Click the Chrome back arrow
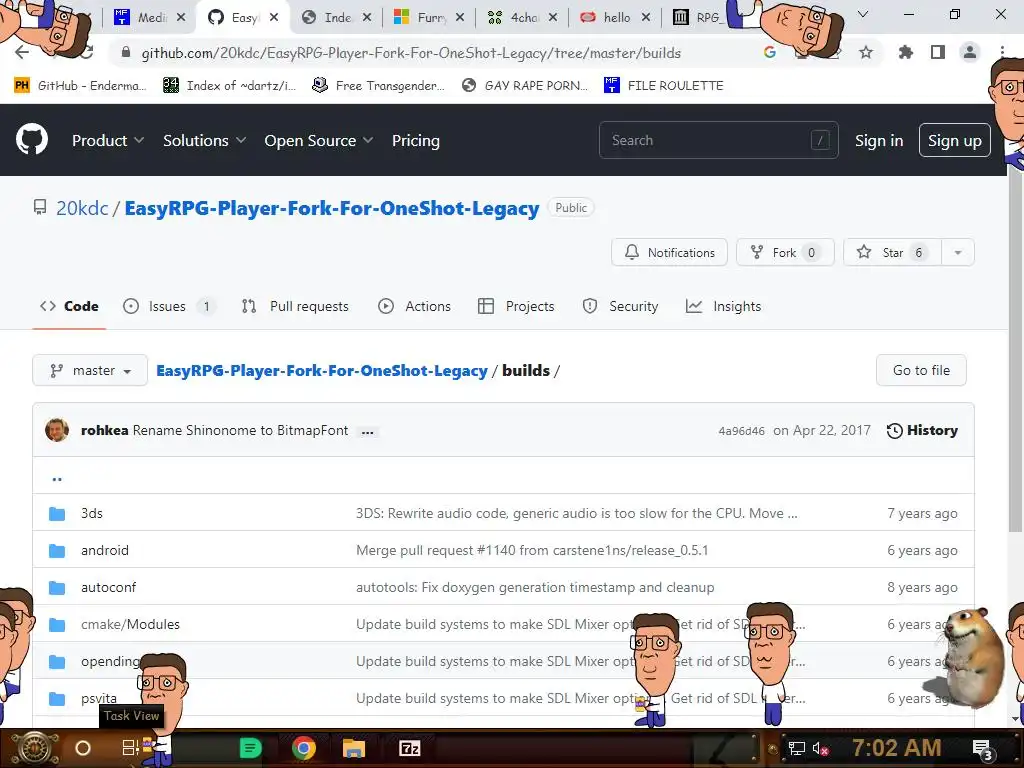This screenshot has width=1024, height=768. tap(22, 53)
